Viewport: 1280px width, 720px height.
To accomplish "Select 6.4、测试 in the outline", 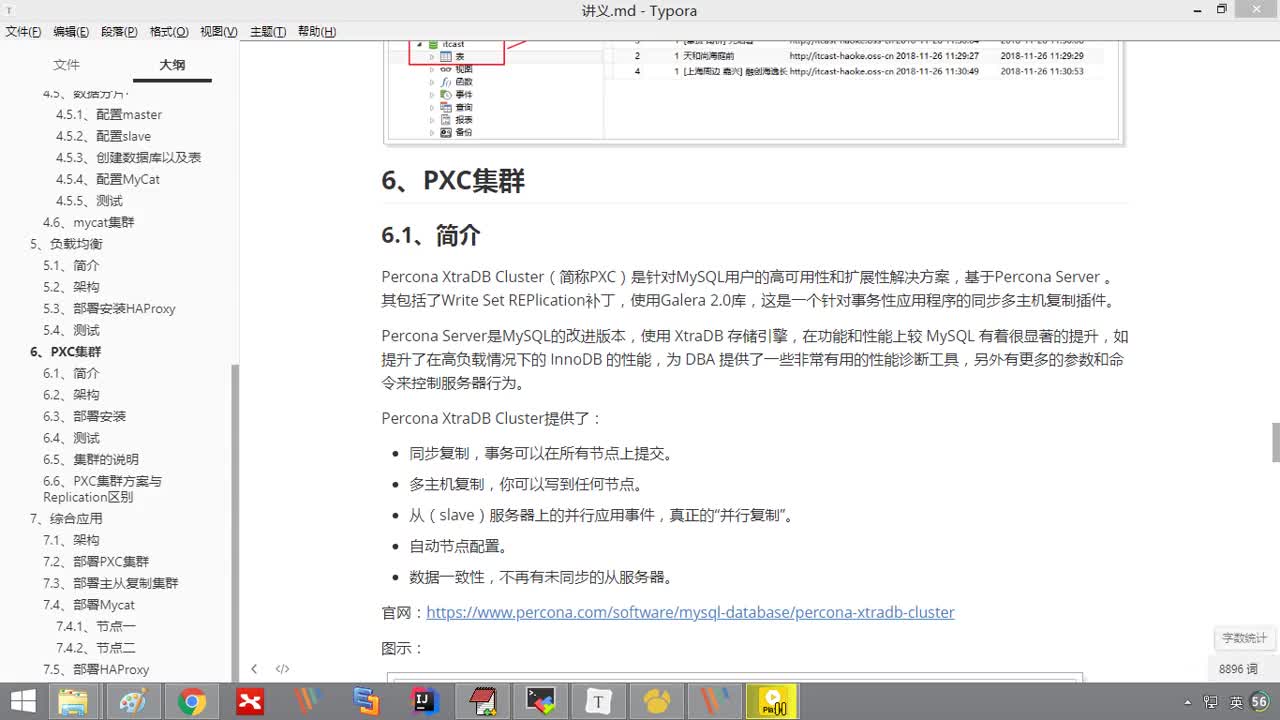I will click(x=71, y=438).
